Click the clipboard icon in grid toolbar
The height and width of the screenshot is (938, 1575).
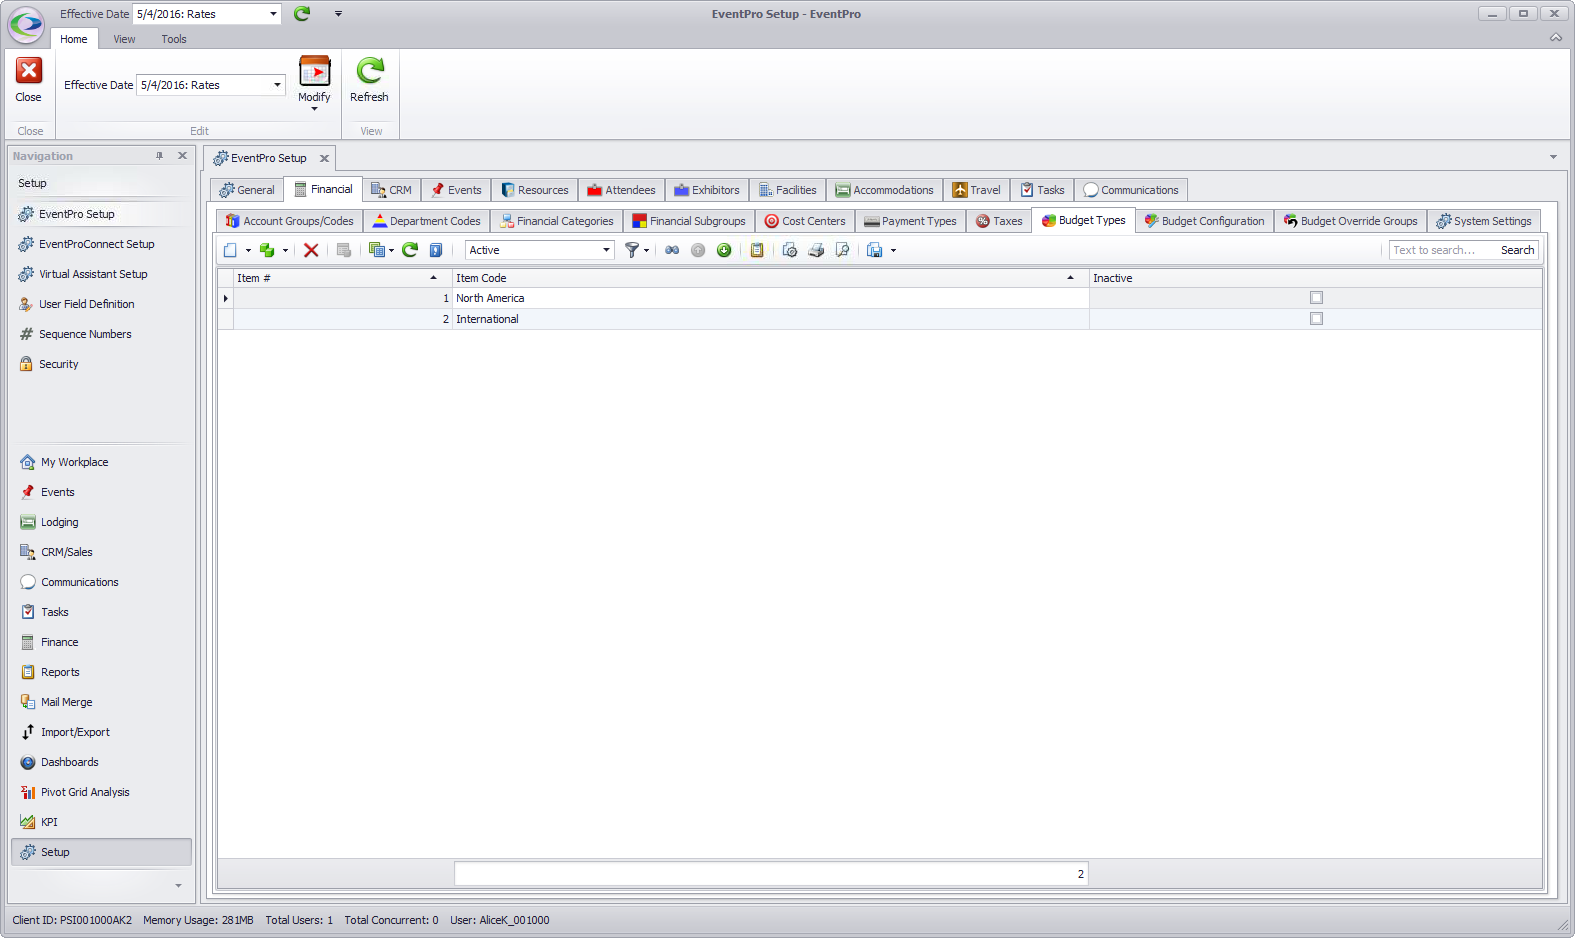(x=757, y=250)
